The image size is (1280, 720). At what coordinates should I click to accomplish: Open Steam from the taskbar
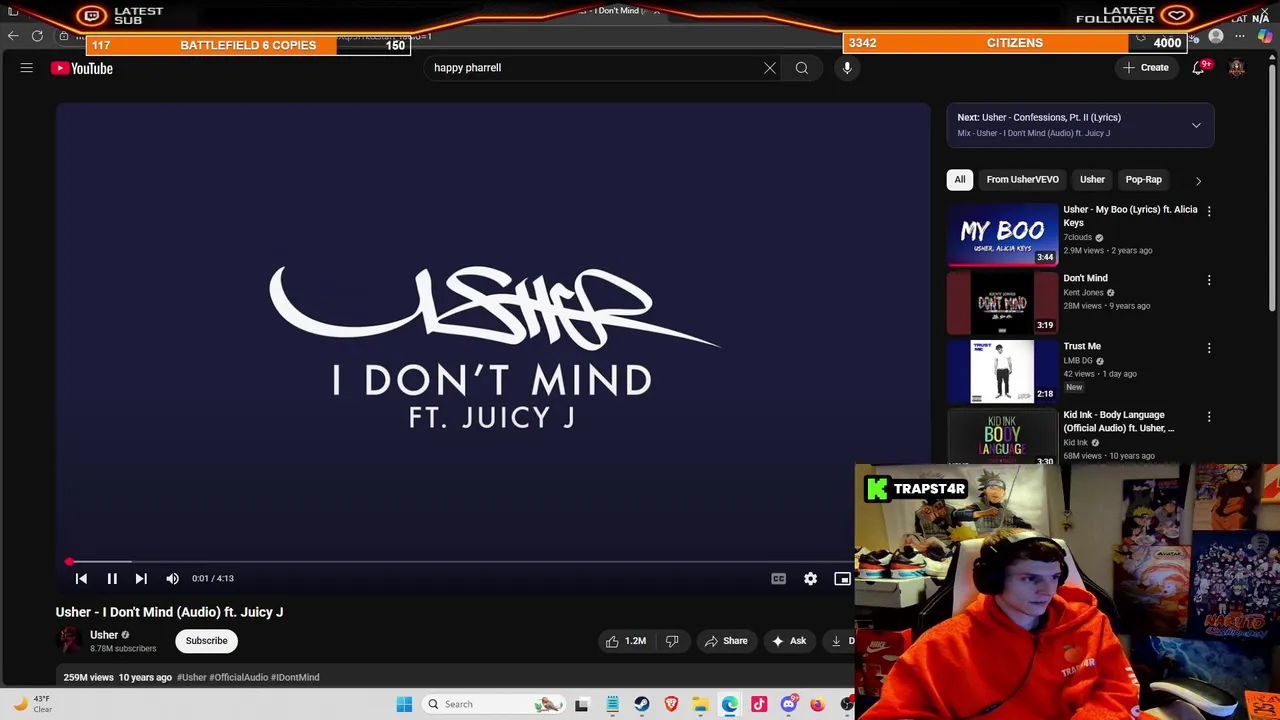(x=642, y=704)
